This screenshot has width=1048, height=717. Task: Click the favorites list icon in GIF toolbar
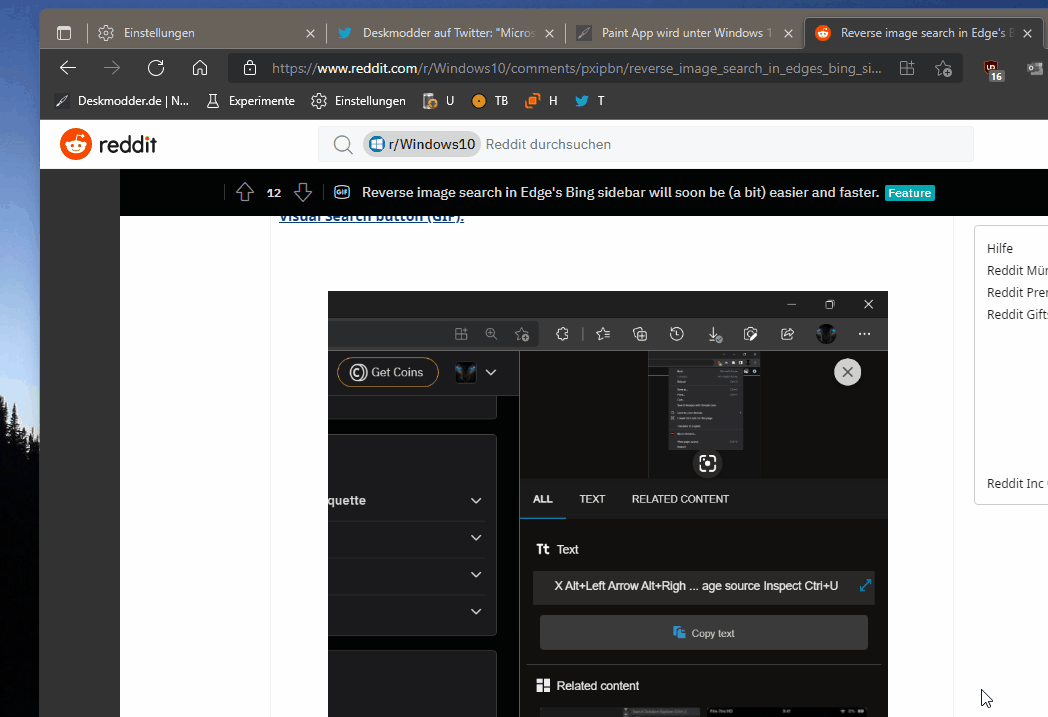[x=603, y=334]
